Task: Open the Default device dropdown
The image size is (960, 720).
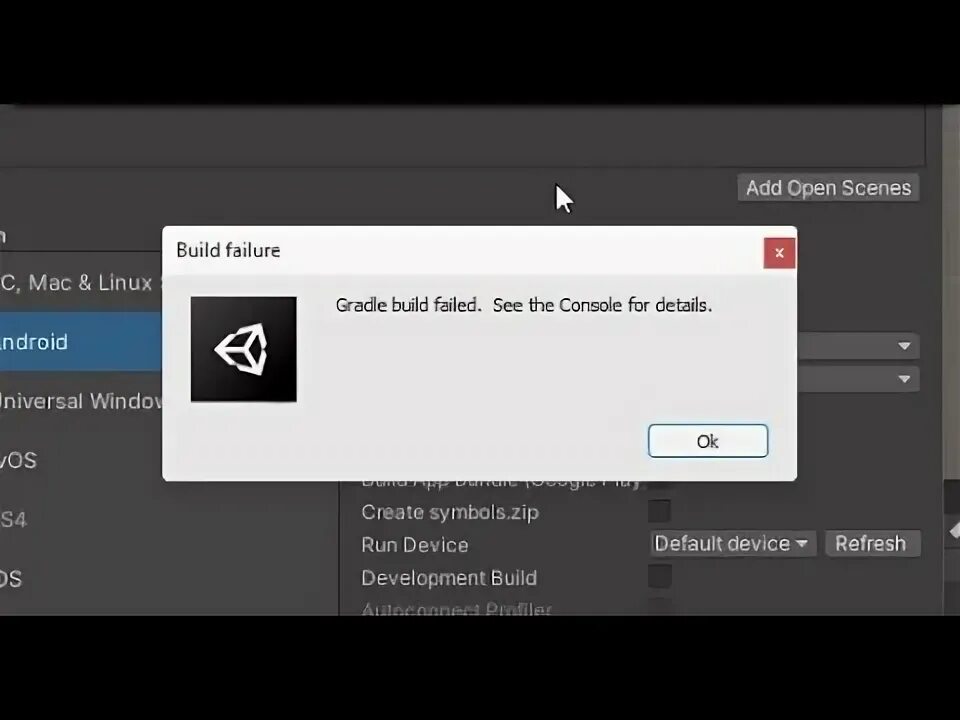Action: [x=732, y=544]
